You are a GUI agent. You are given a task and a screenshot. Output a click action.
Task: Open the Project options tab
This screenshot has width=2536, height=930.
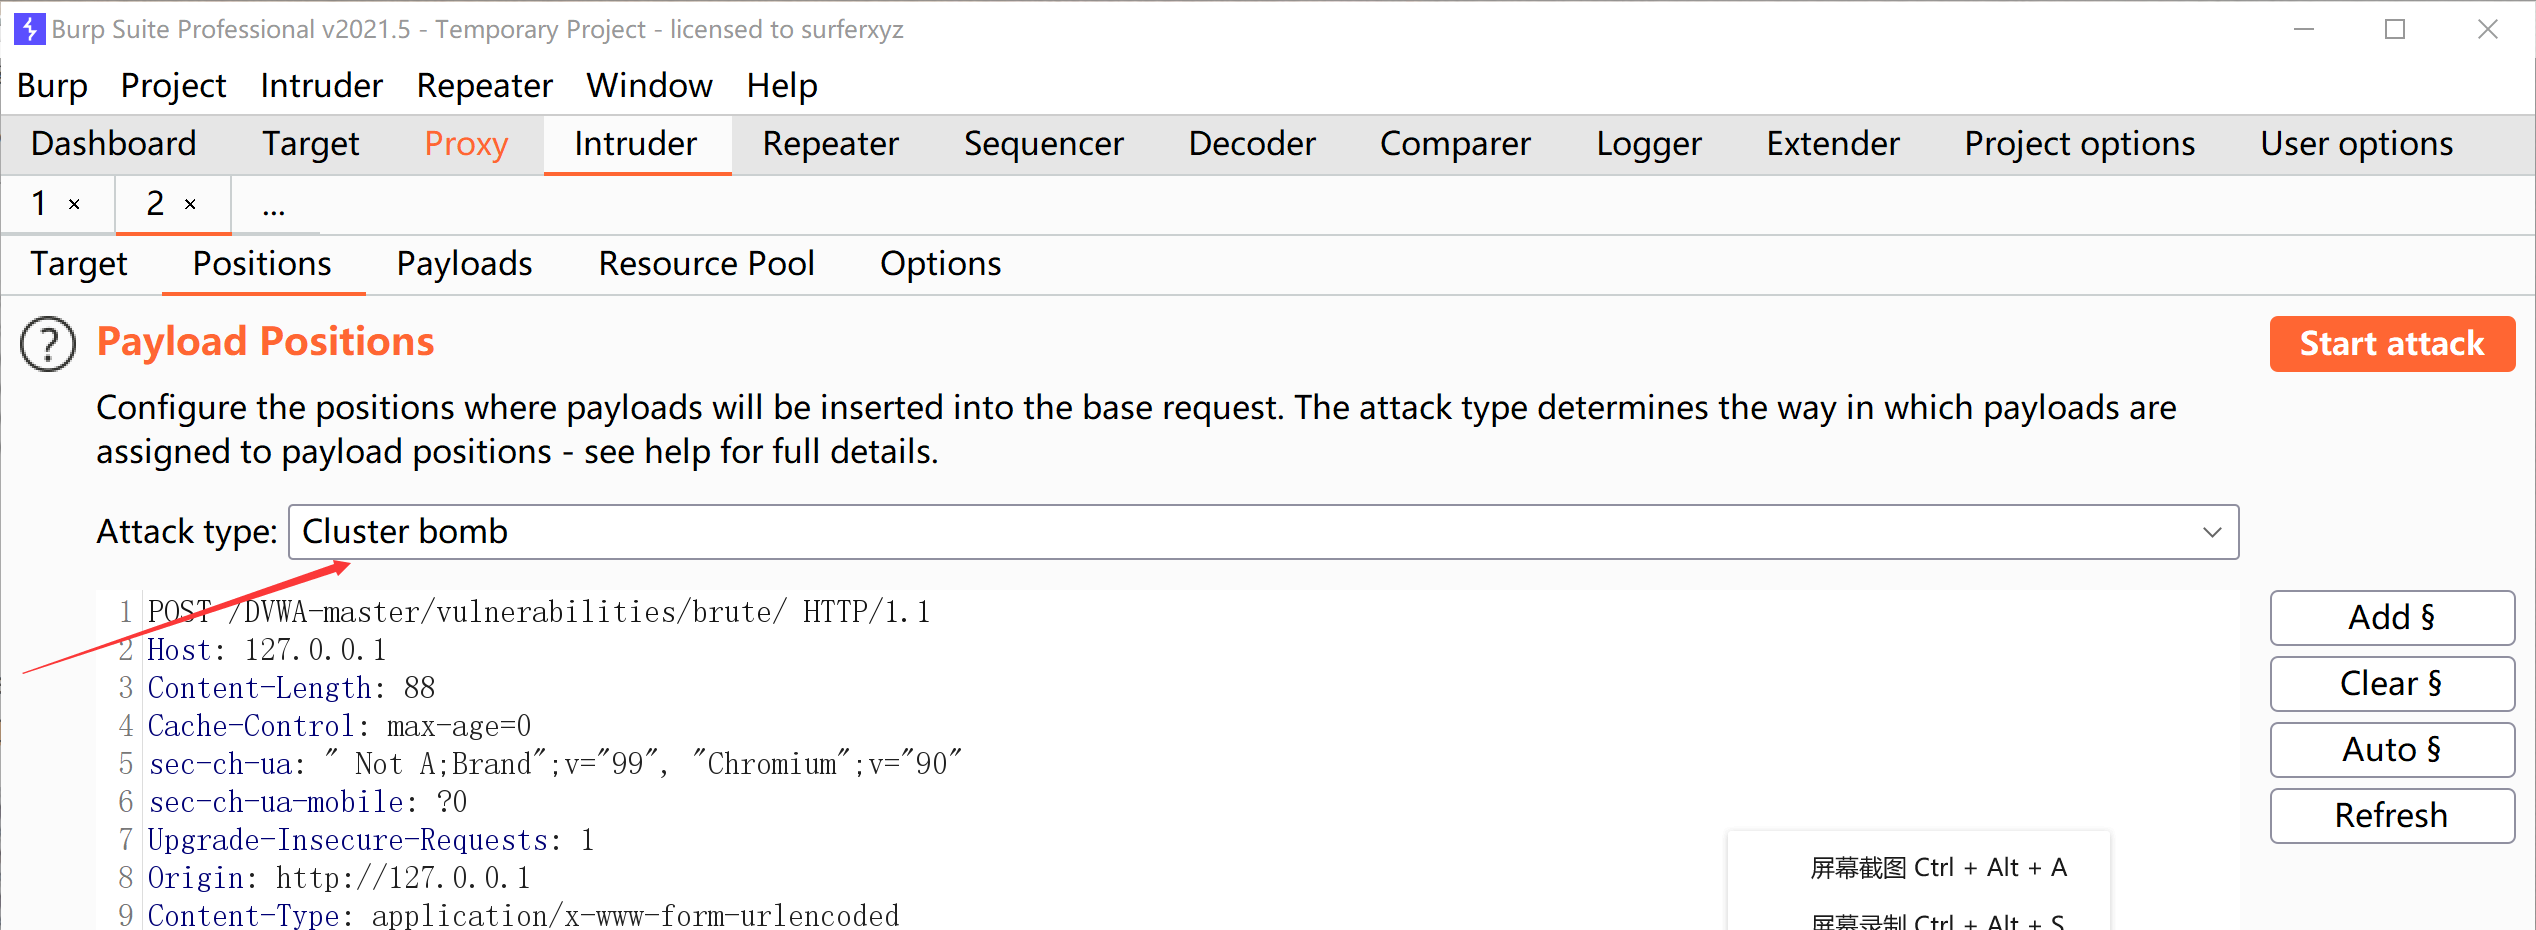tap(2079, 145)
